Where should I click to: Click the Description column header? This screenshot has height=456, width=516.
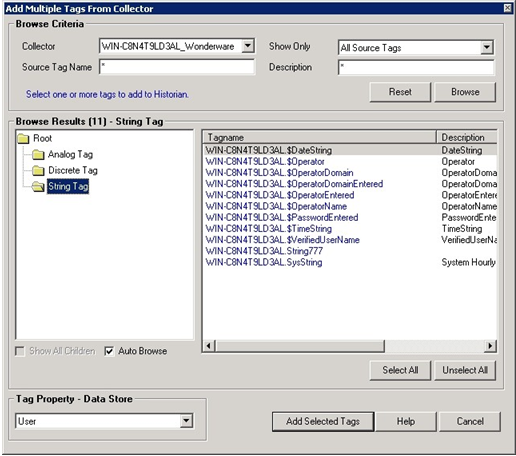coord(467,137)
